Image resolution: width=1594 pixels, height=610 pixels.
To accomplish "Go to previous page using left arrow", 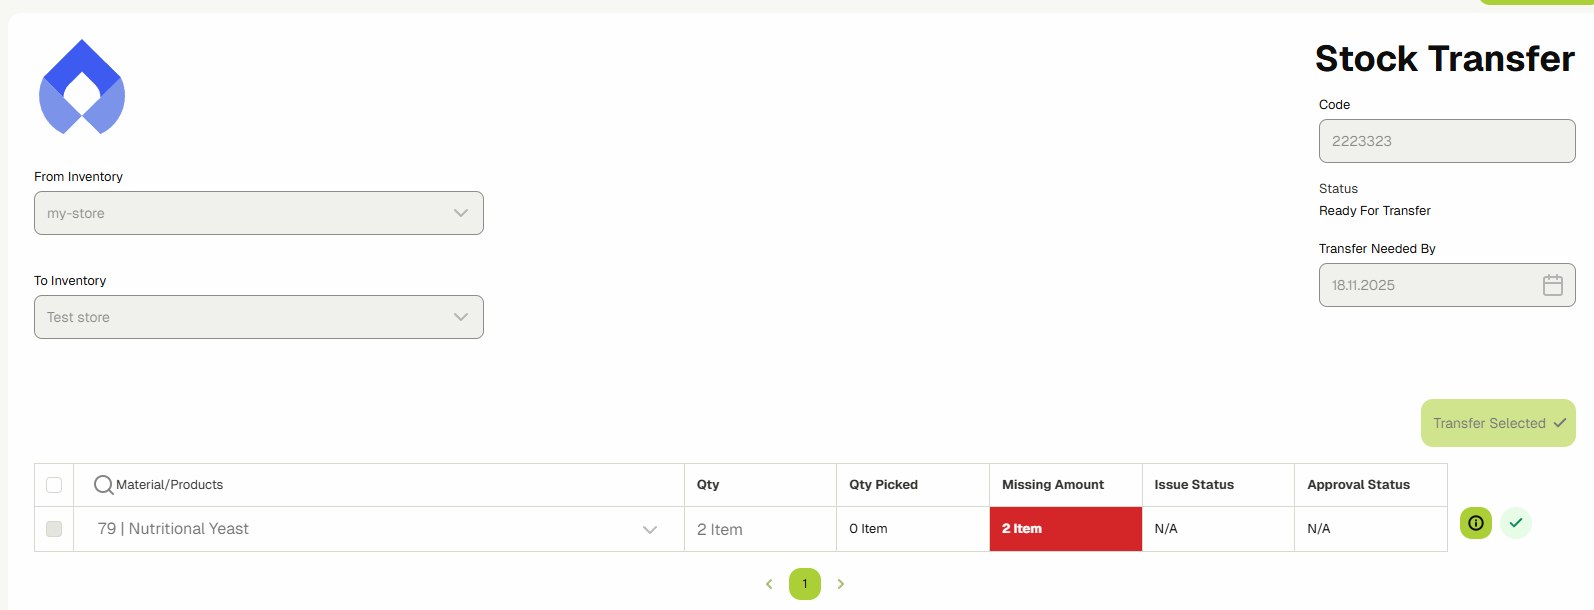I will [x=768, y=584].
